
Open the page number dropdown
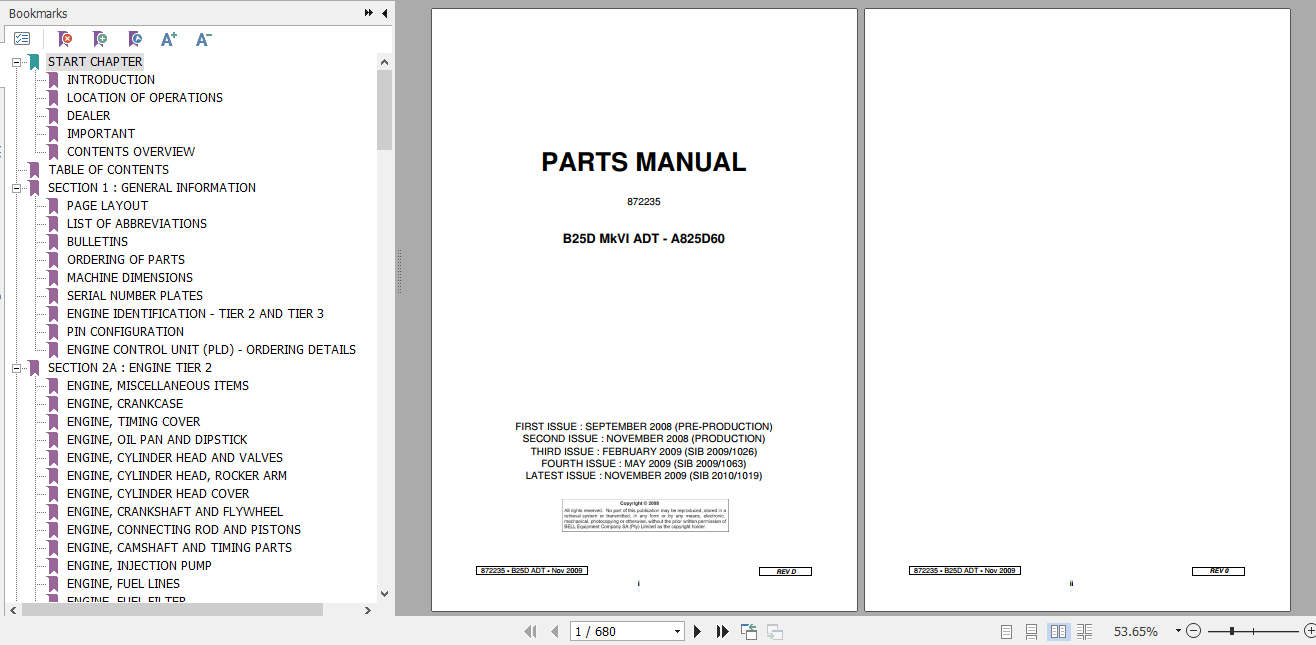[x=674, y=631]
